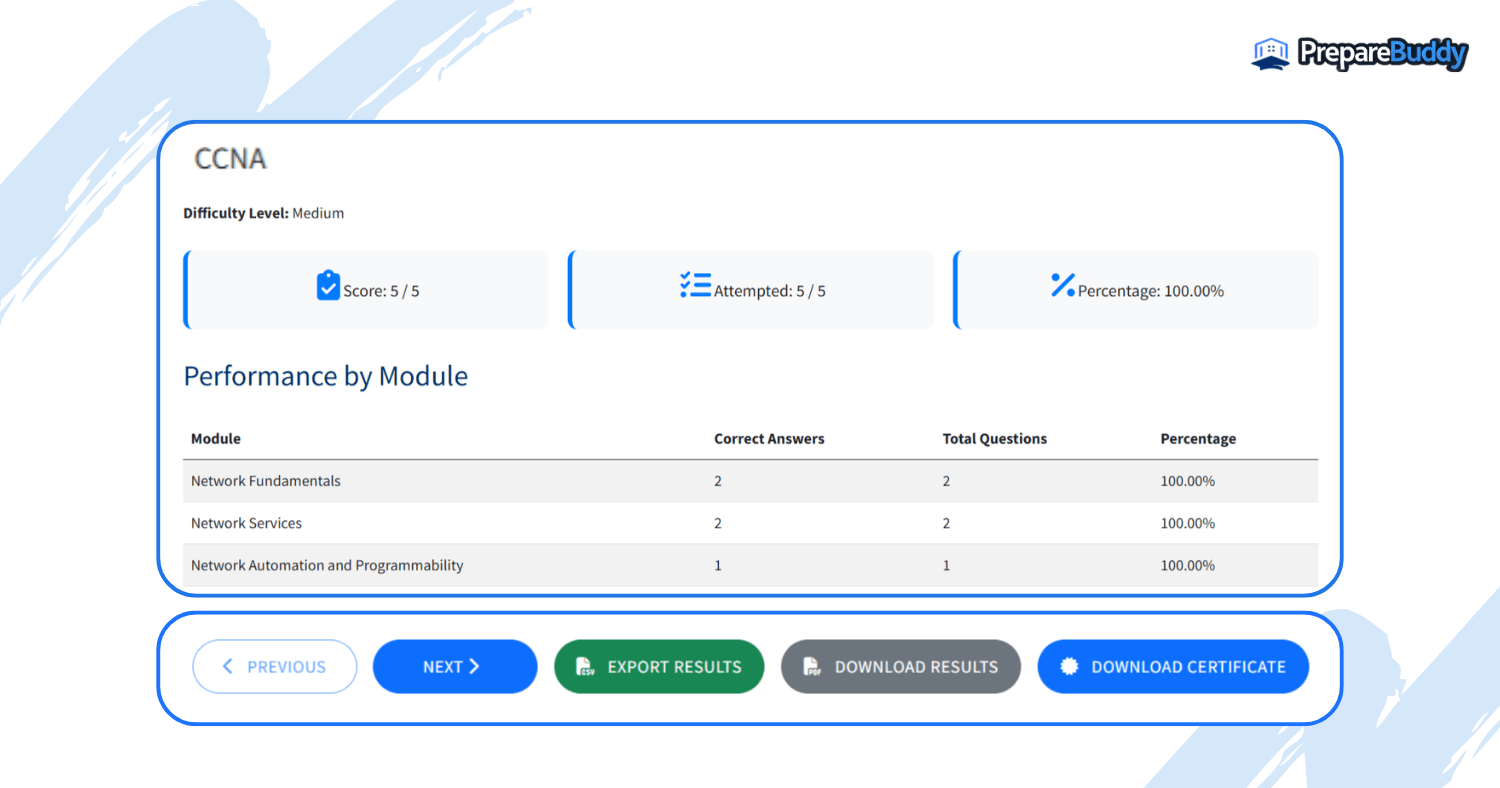The image size is (1500, 788).
Task: Click the Percentage column header
Action: coord(1198,438)
